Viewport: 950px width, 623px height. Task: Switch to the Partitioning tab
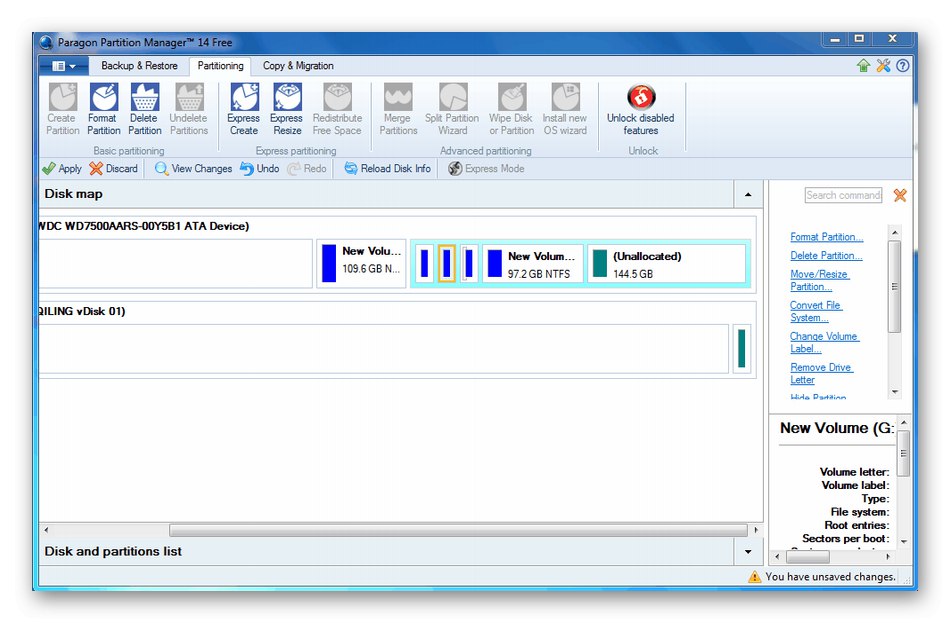[x=221, y=65]
